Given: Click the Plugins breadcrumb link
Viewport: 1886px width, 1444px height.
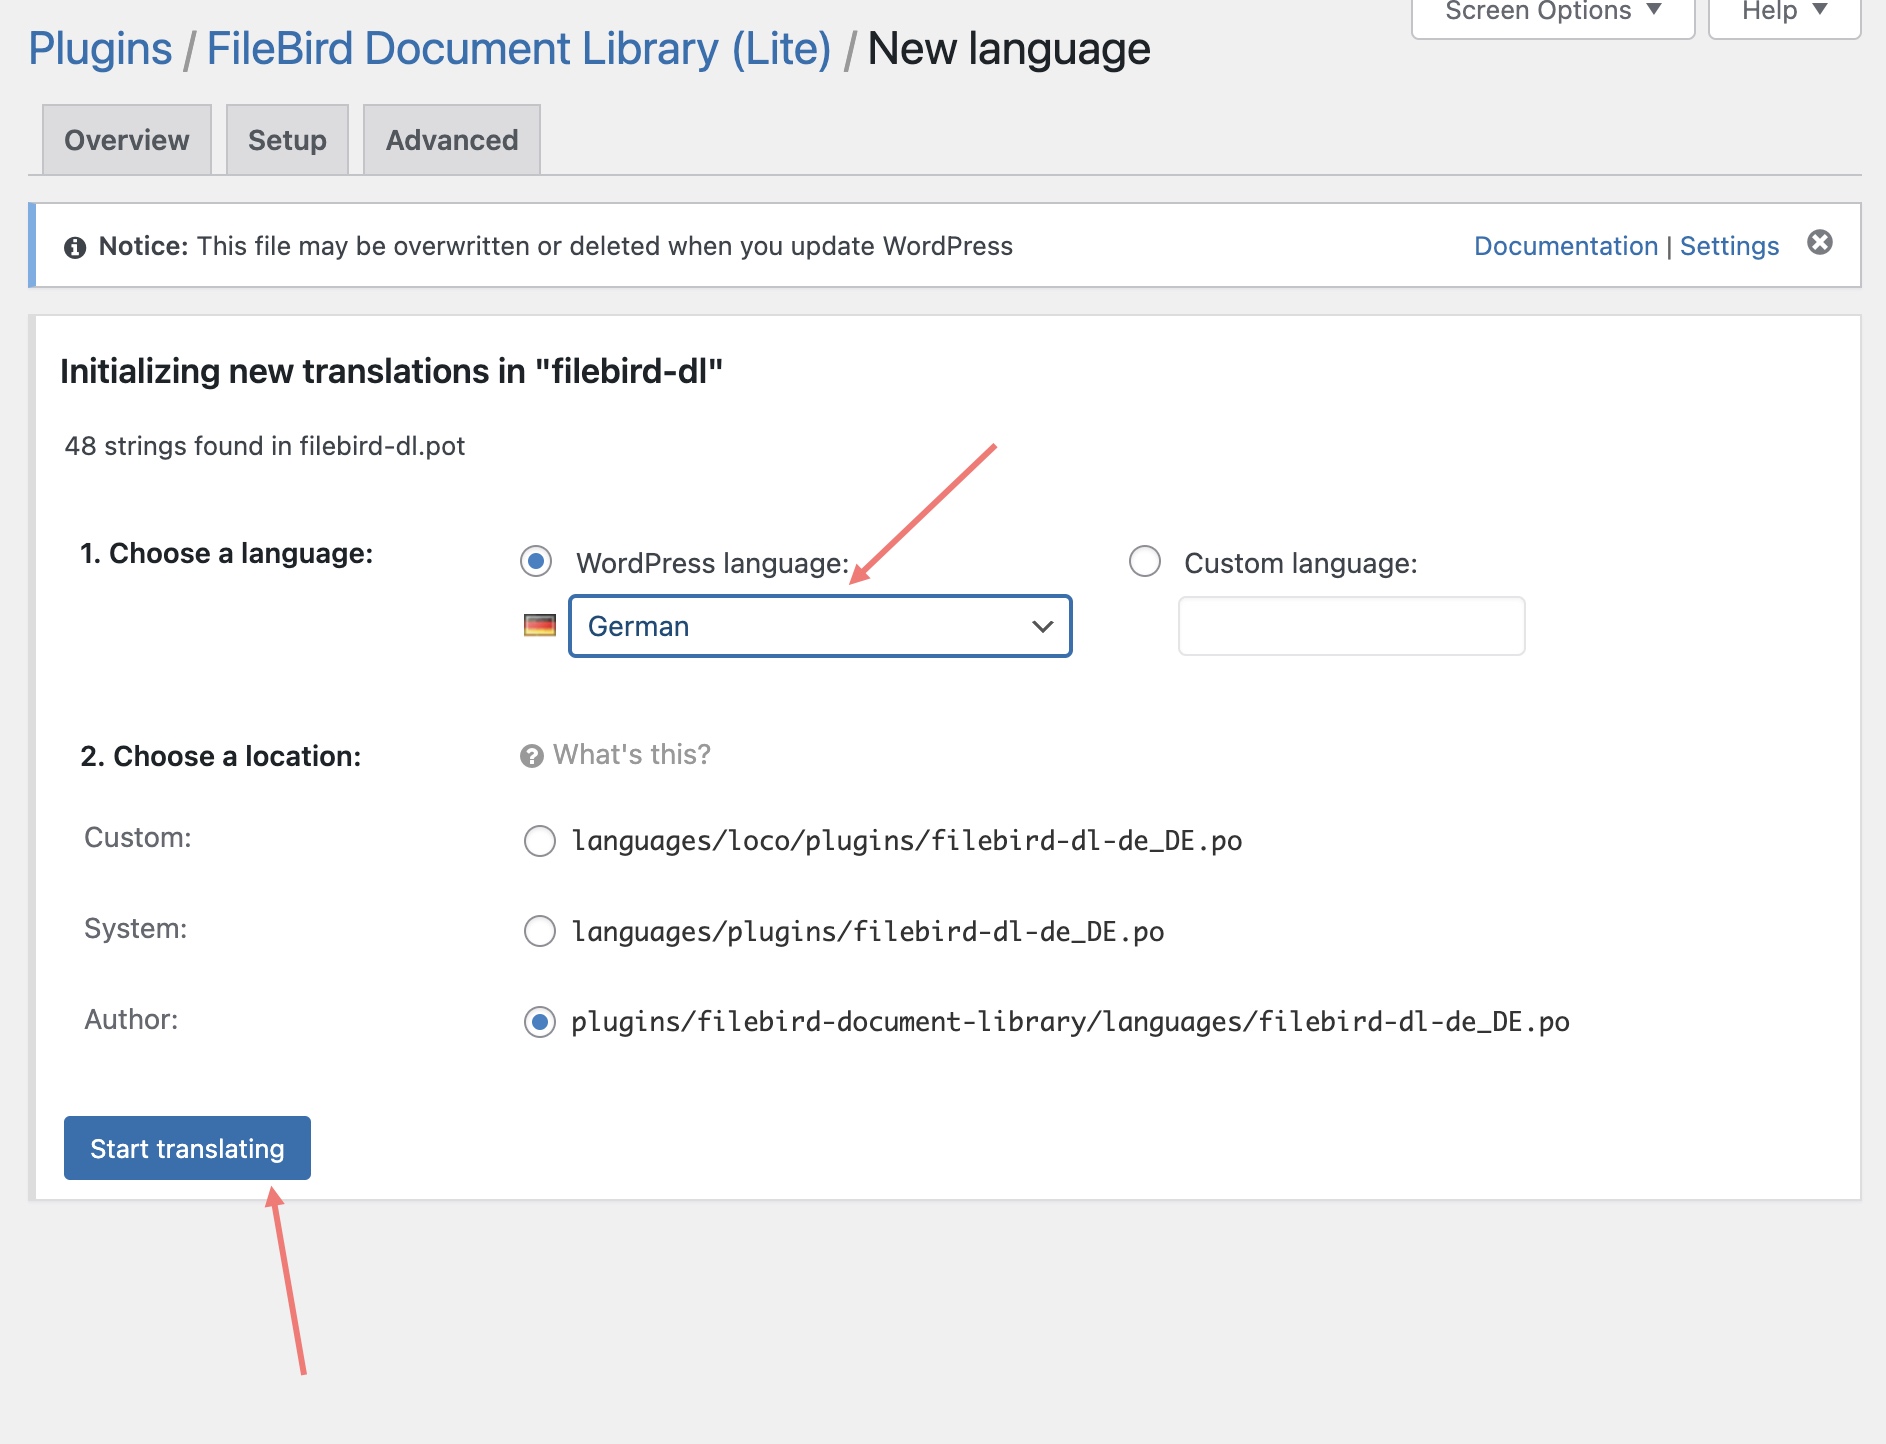Looking at the screenshot, I should [100, 49].
